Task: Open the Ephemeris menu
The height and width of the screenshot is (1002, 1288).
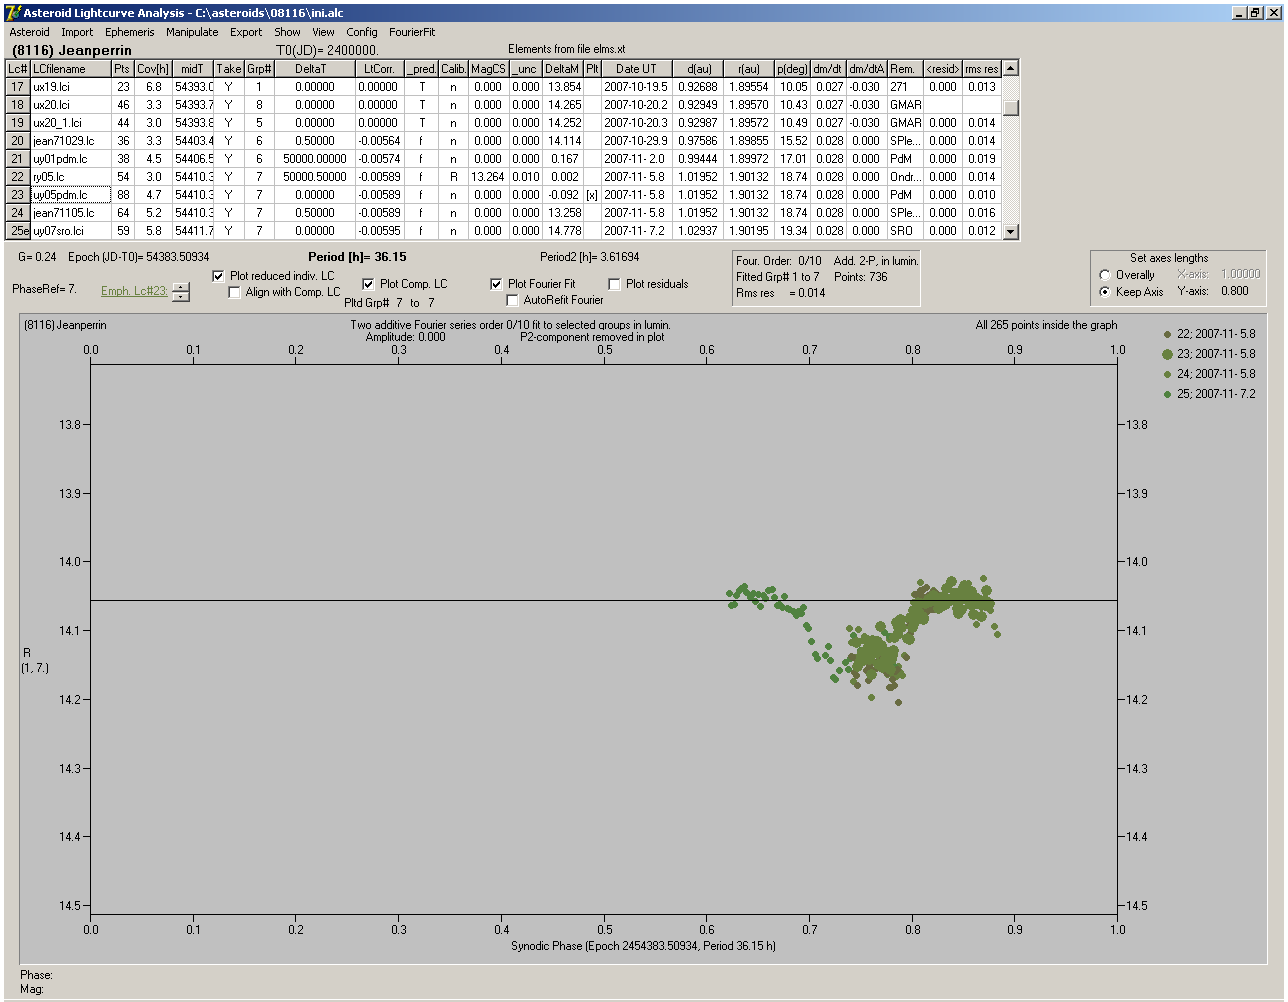Action: tap(129, 32)
